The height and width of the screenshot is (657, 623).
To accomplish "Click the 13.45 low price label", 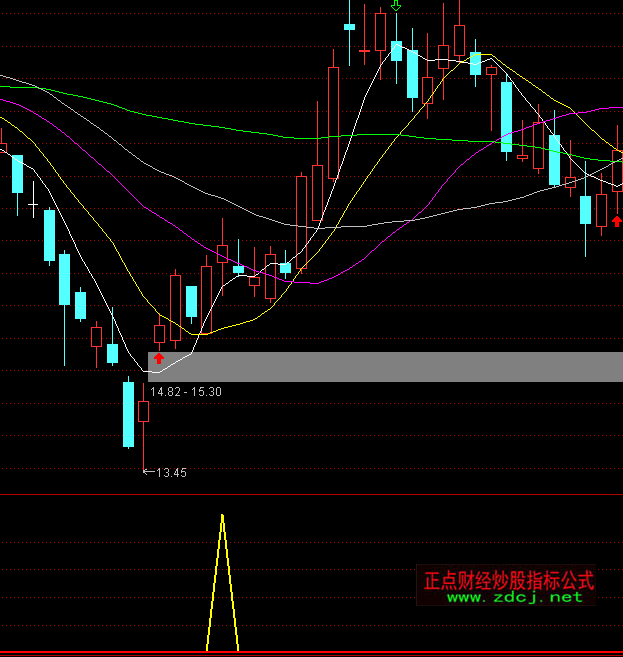I will 172,473.
